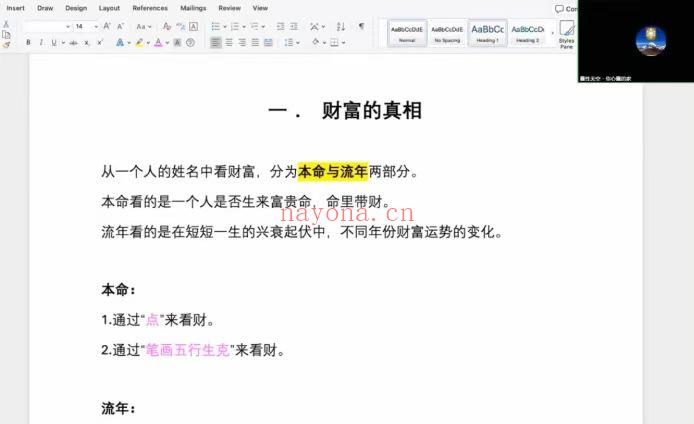Screen dimensions: 694x424
Task: Open the Mailings tab
Action: [193, 8]
